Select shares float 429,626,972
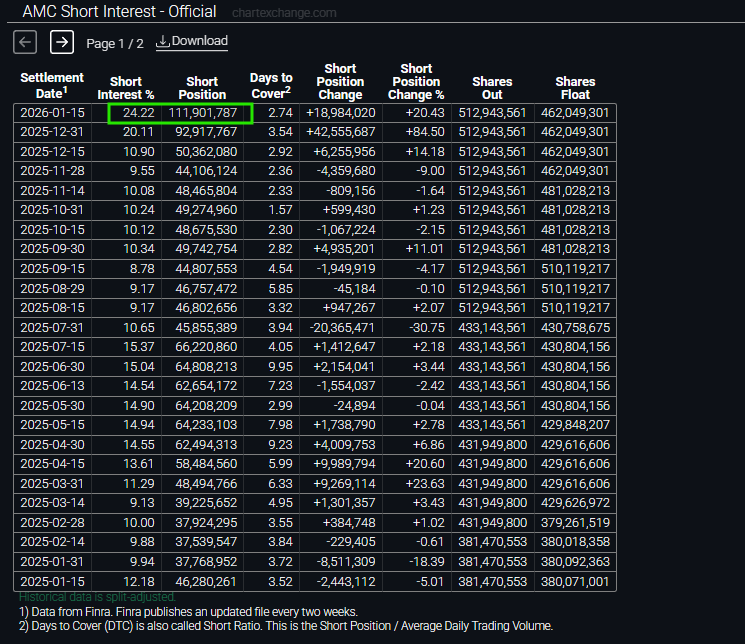Screen dimensions: 745x644 (575, 502)
